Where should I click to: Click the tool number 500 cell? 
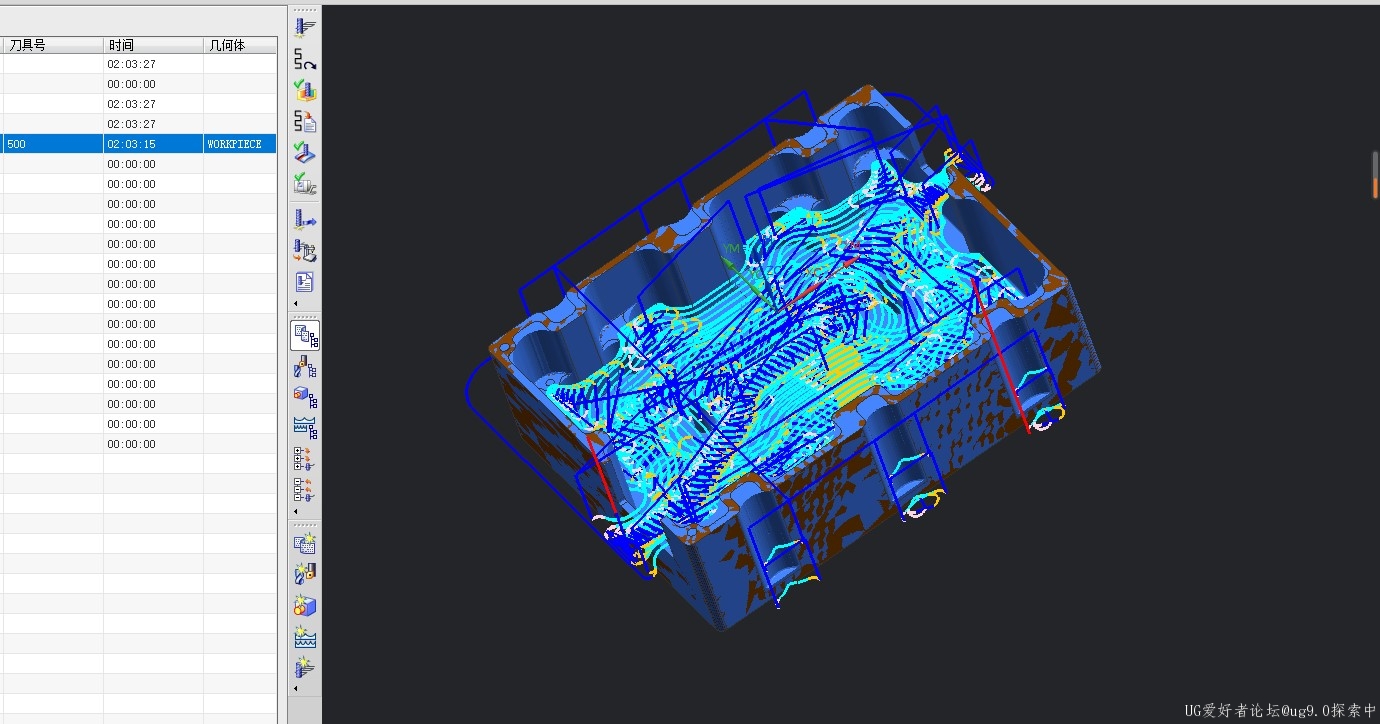[52, 144]
